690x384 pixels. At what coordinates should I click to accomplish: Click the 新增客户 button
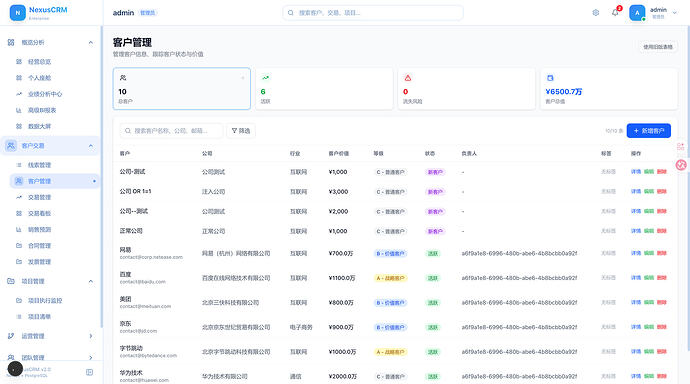click(x=649, y=131)
